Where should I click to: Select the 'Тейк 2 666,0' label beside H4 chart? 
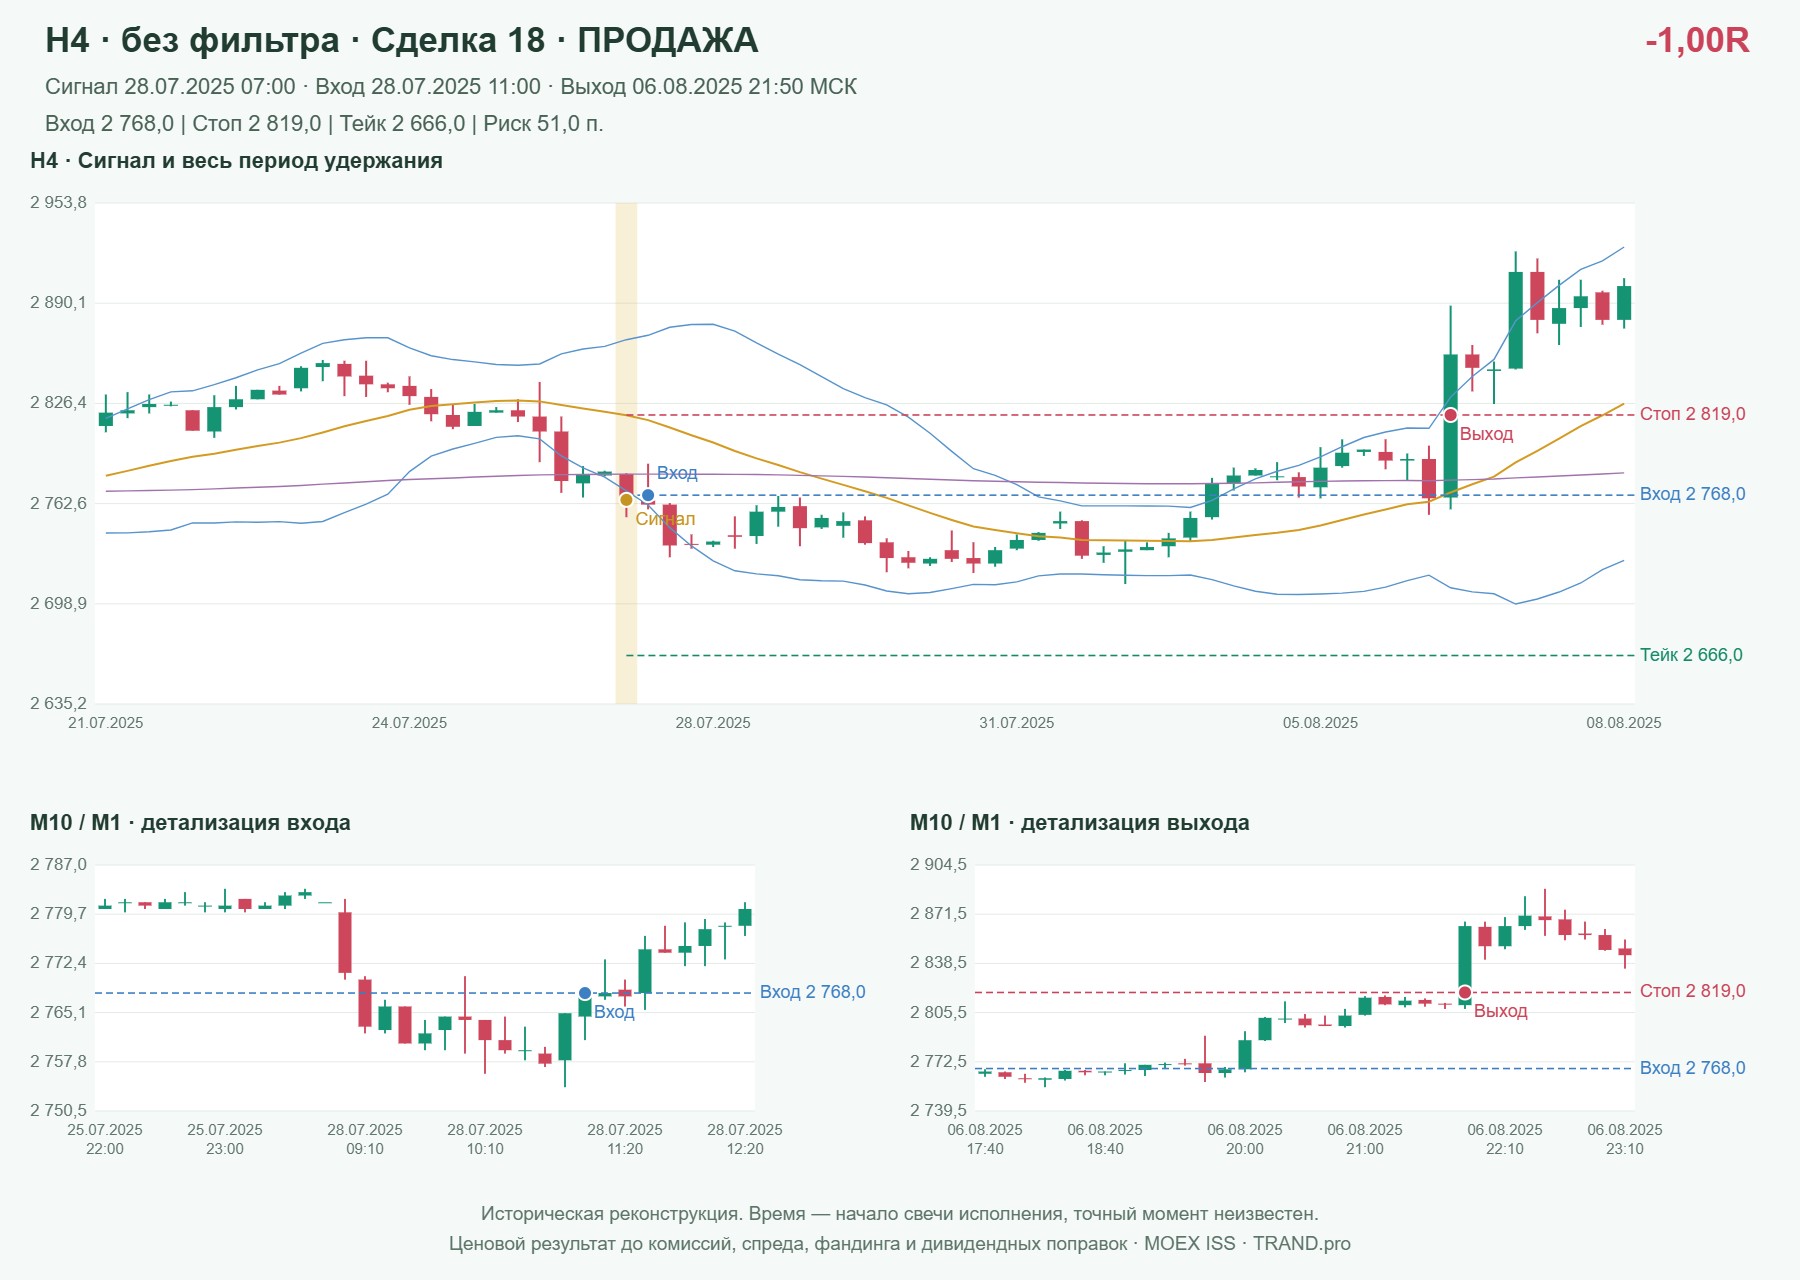click(x=1691, y=655)
